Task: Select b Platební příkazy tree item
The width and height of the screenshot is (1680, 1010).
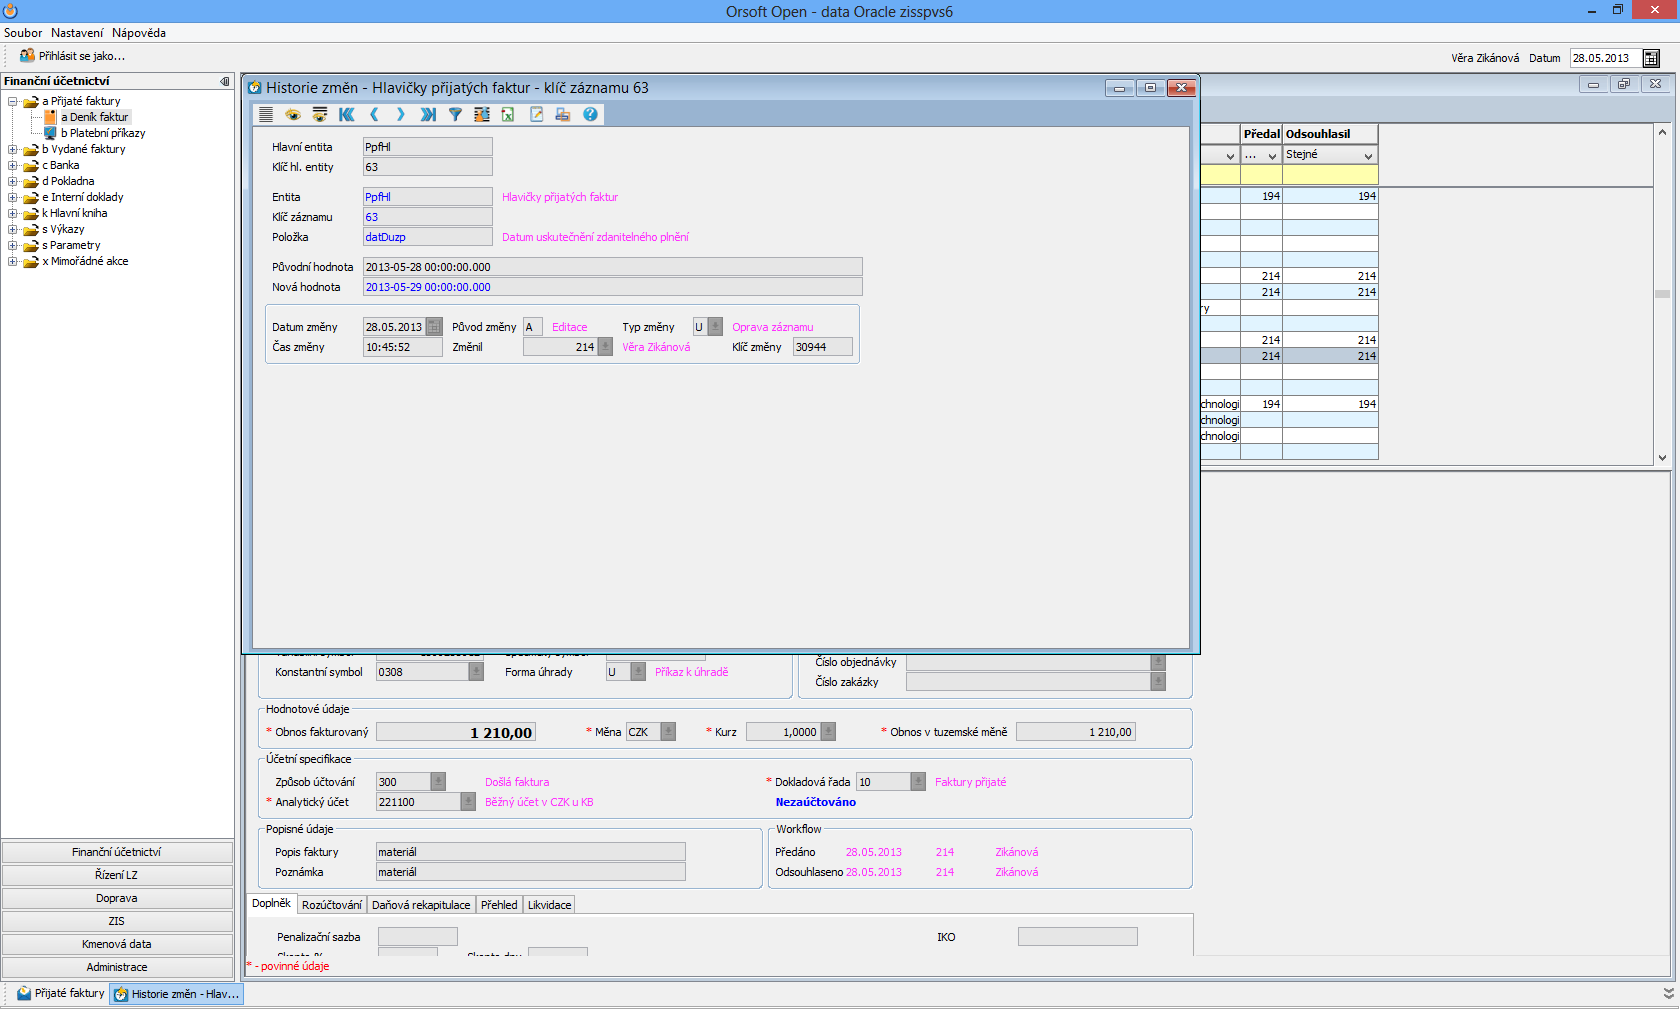Action: [103, 133]
